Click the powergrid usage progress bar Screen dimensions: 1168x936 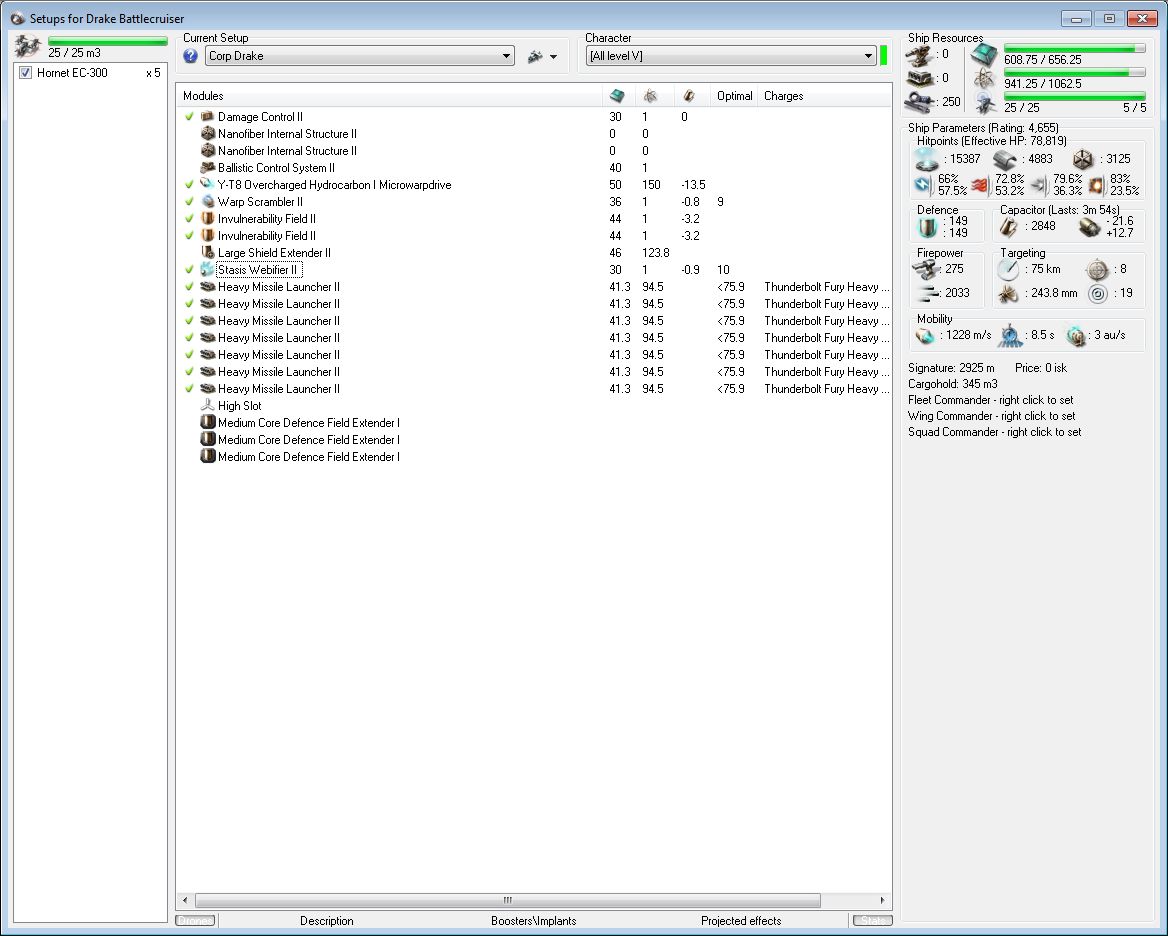click(x=1074, y=72)
